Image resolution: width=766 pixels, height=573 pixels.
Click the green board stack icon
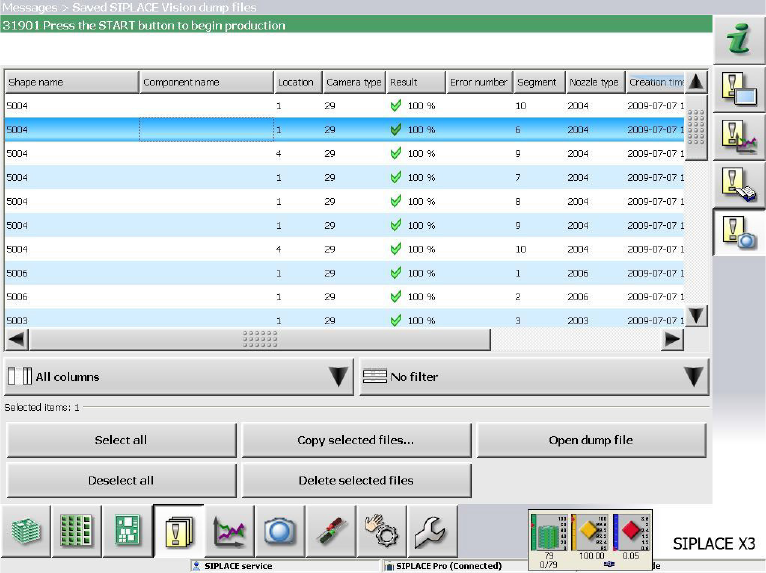(x=26, y=530)
